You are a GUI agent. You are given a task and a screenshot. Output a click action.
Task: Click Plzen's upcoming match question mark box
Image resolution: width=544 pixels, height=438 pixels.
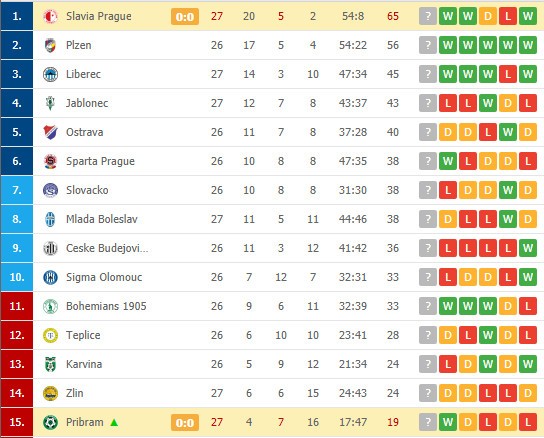pyautogui.click(x=428, y=45)
